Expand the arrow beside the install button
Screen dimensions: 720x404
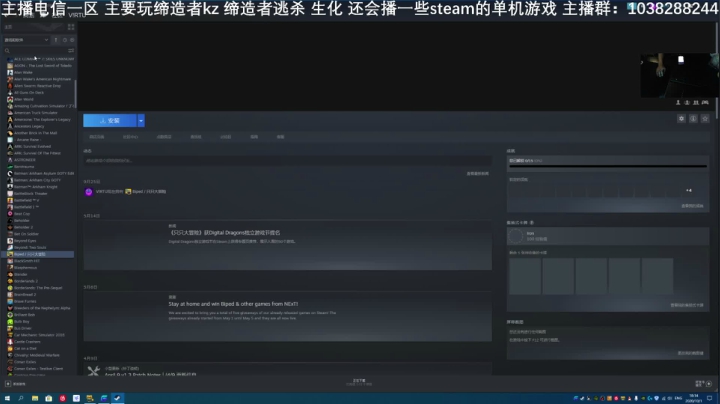point(141,120)
